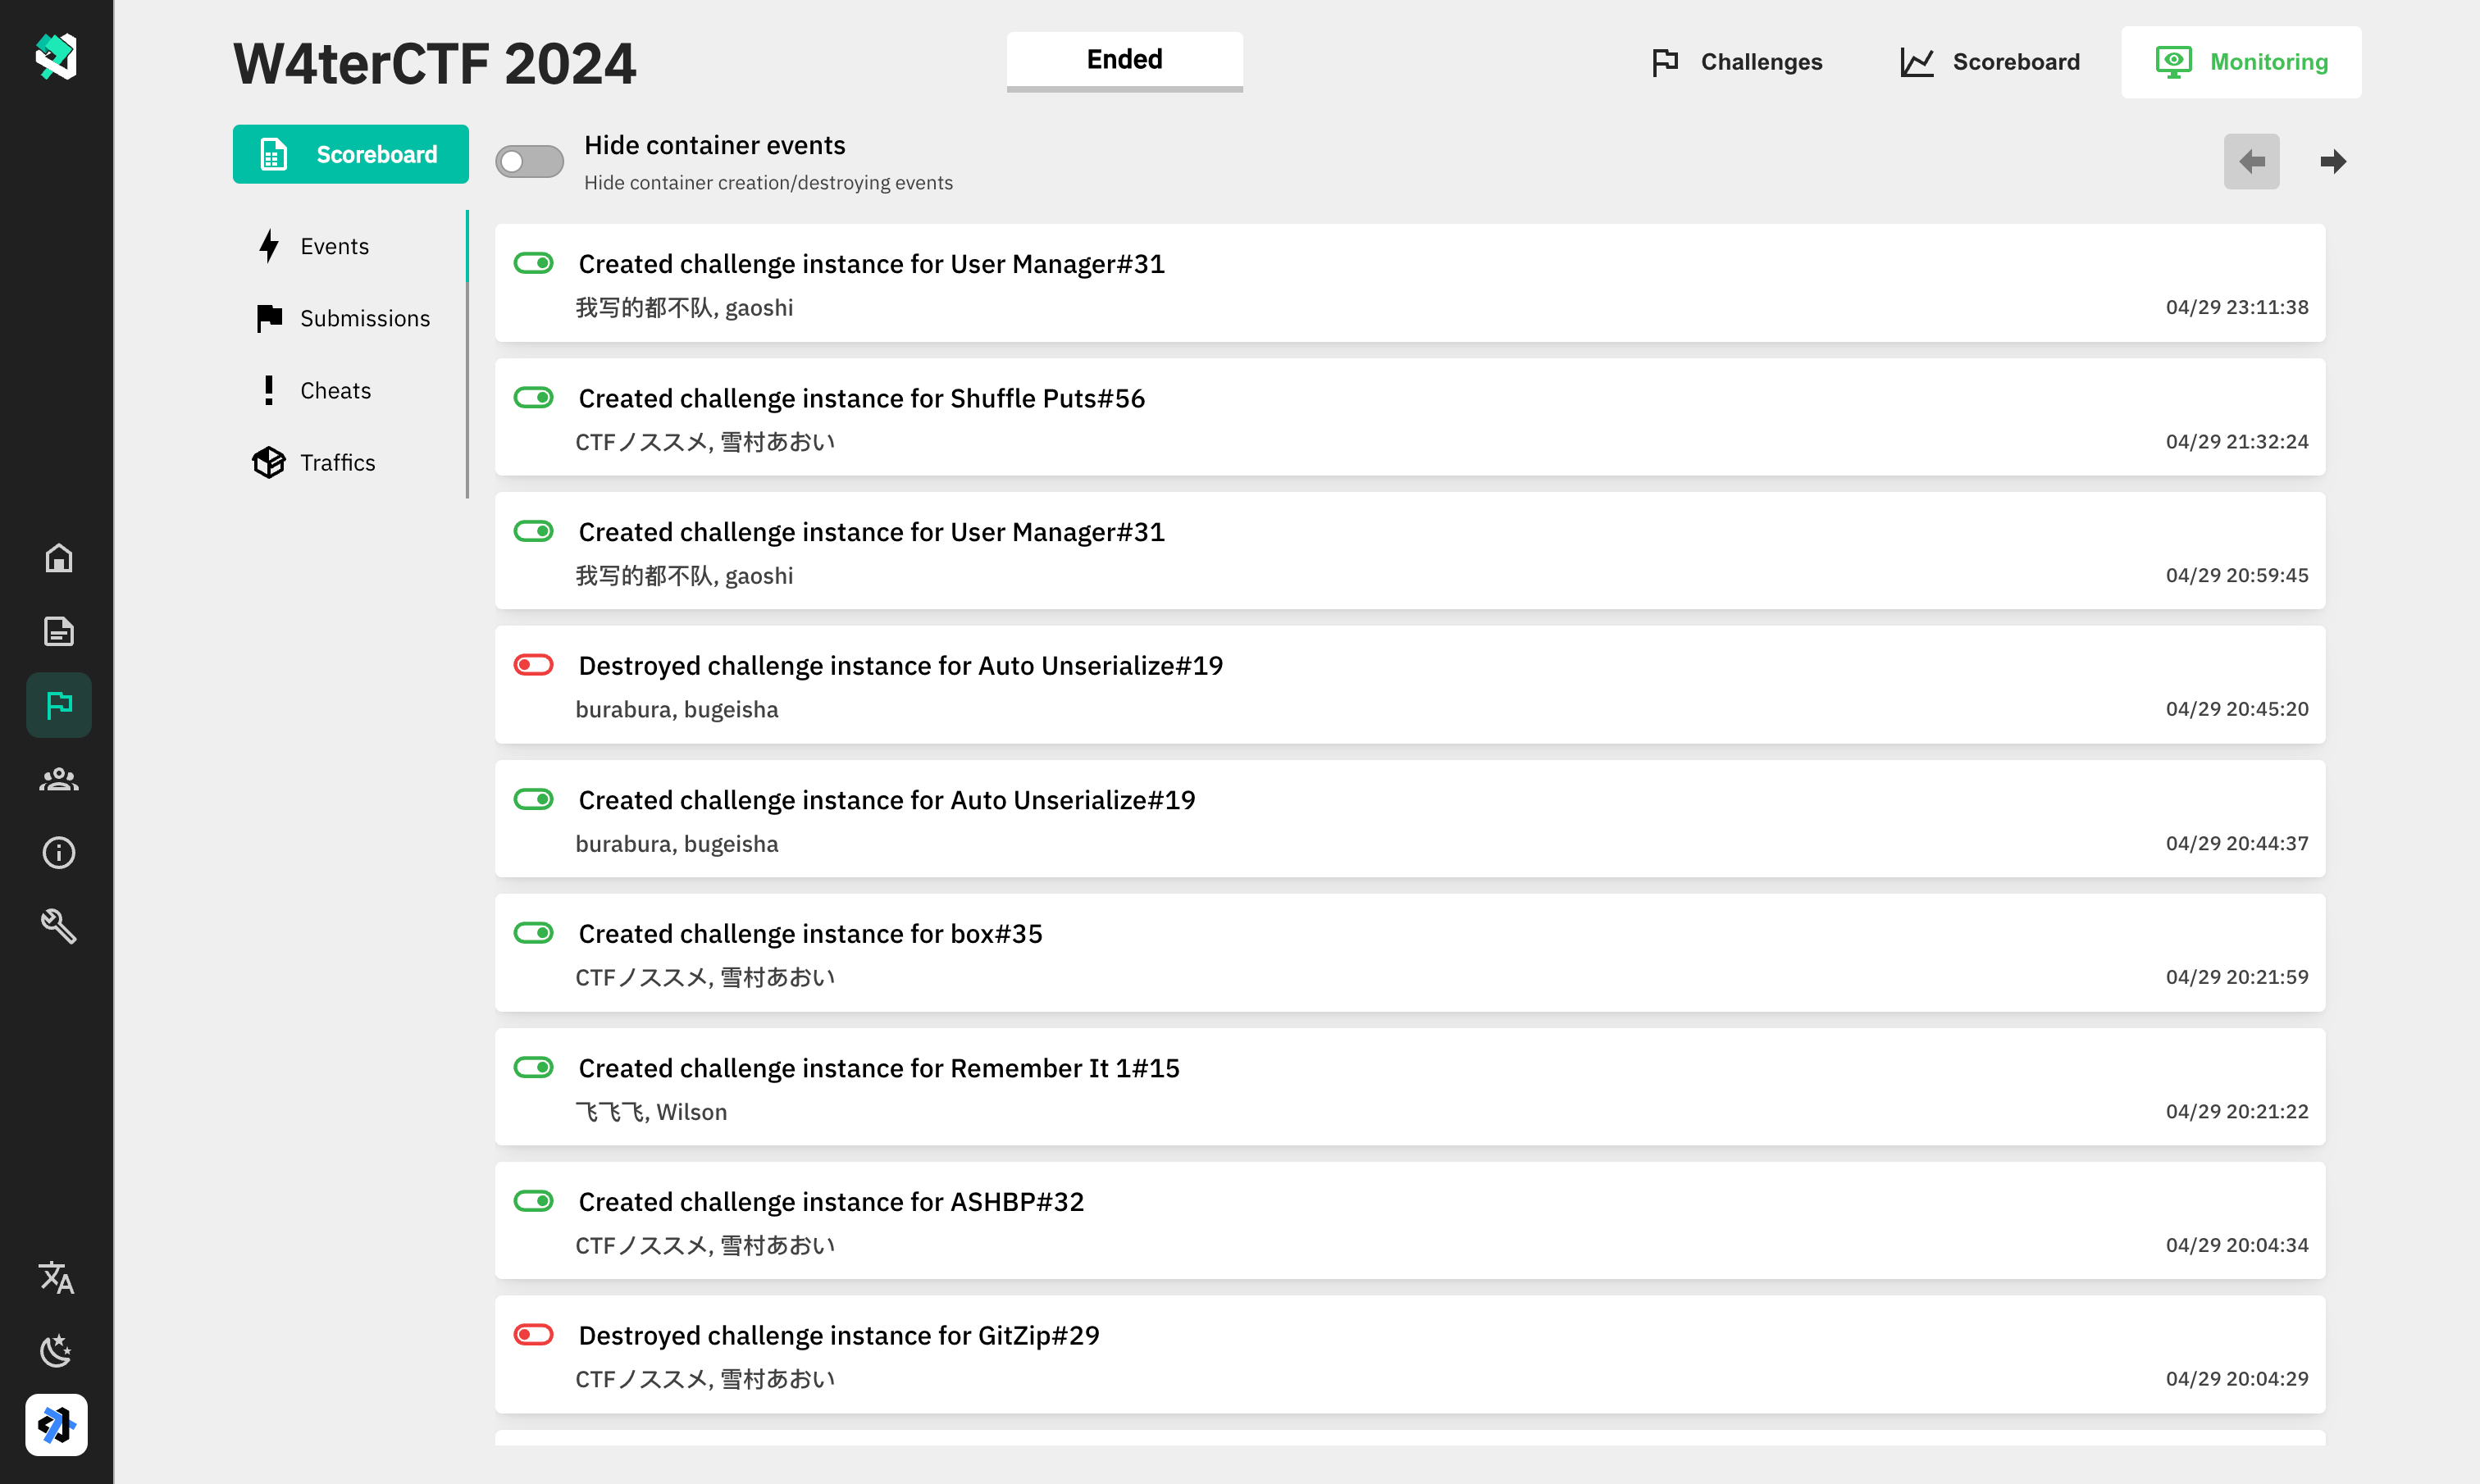Click the app logo icon top left
The image size is (2480, 1484).
[57, 57]
